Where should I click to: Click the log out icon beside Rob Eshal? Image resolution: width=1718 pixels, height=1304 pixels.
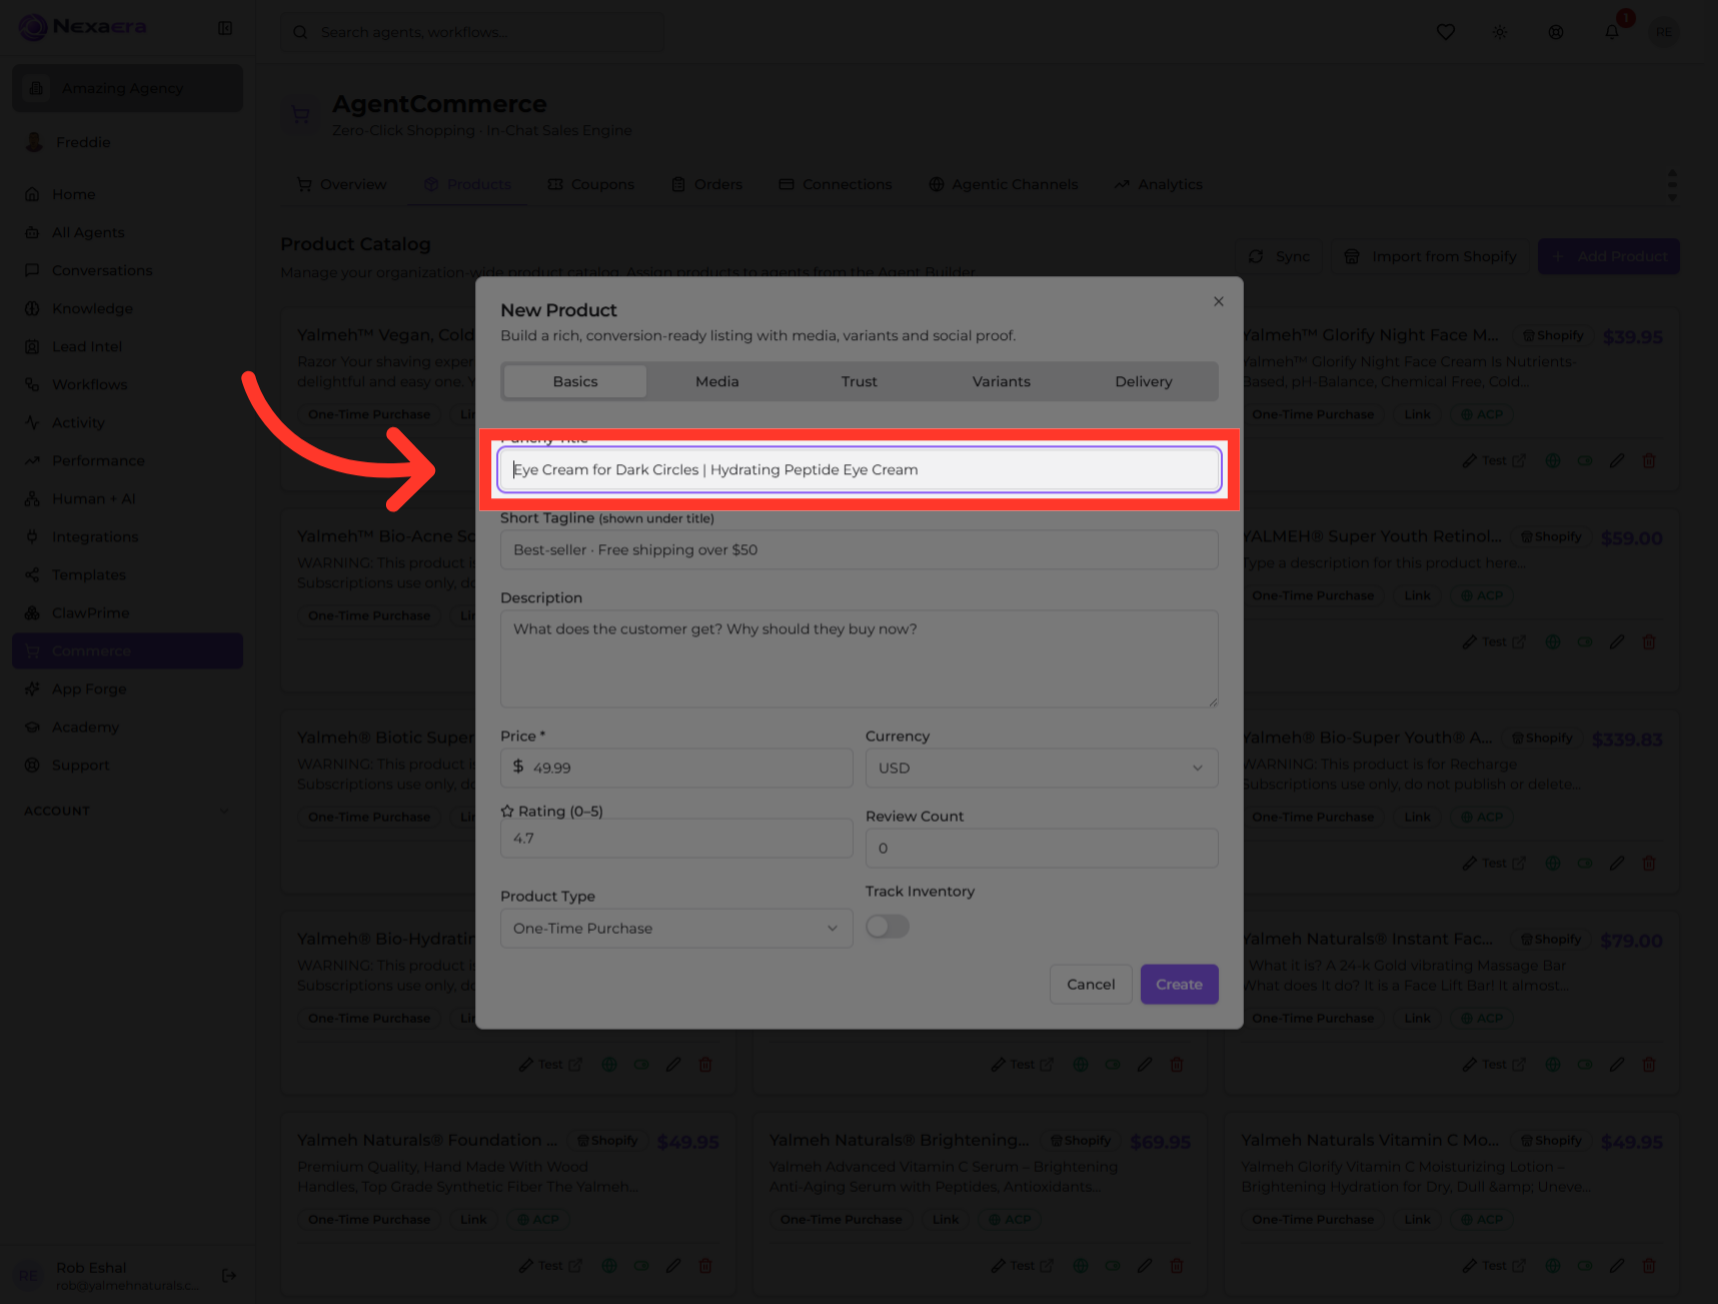[229, 1275]
